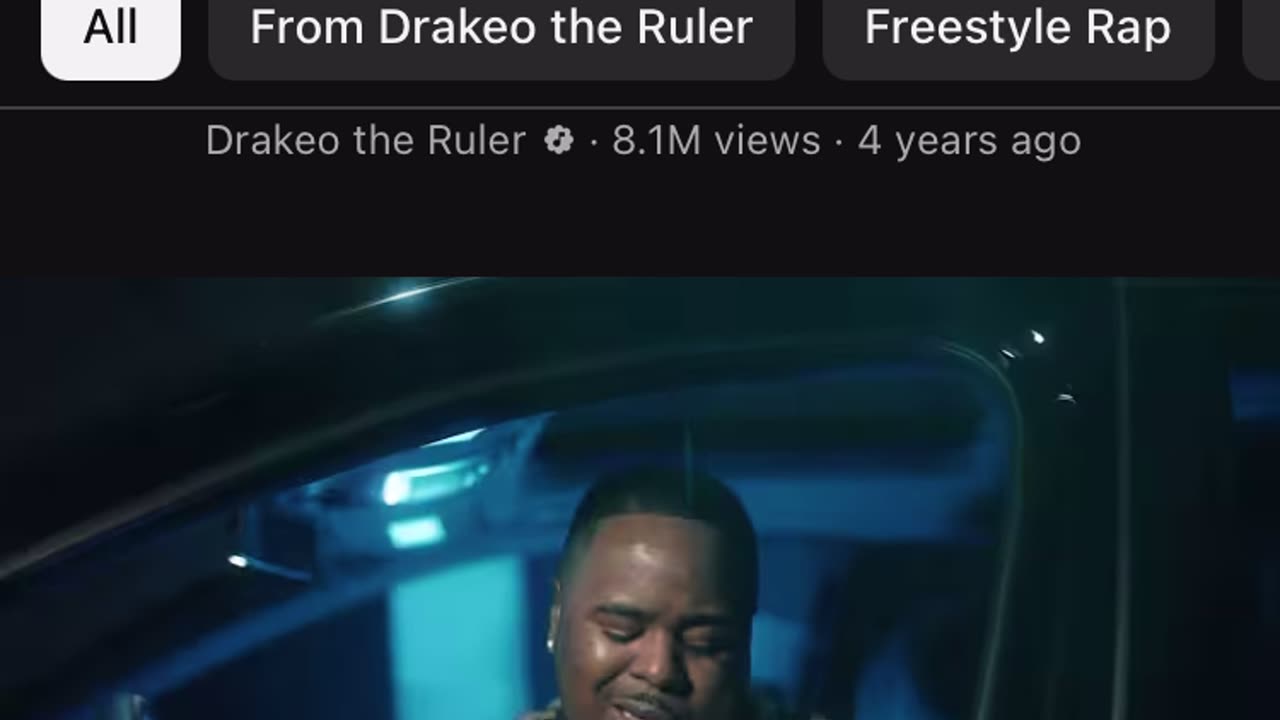Click the "4 years ago" upload date

[x=969, y=141]
